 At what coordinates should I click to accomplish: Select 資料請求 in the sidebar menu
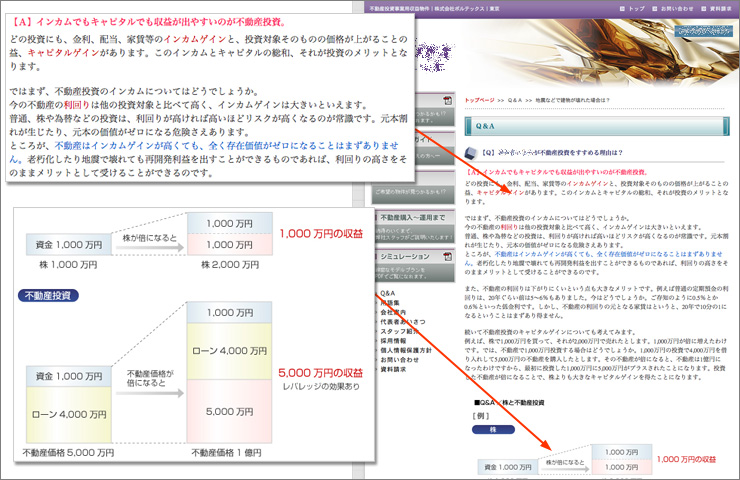pos(393,369)
